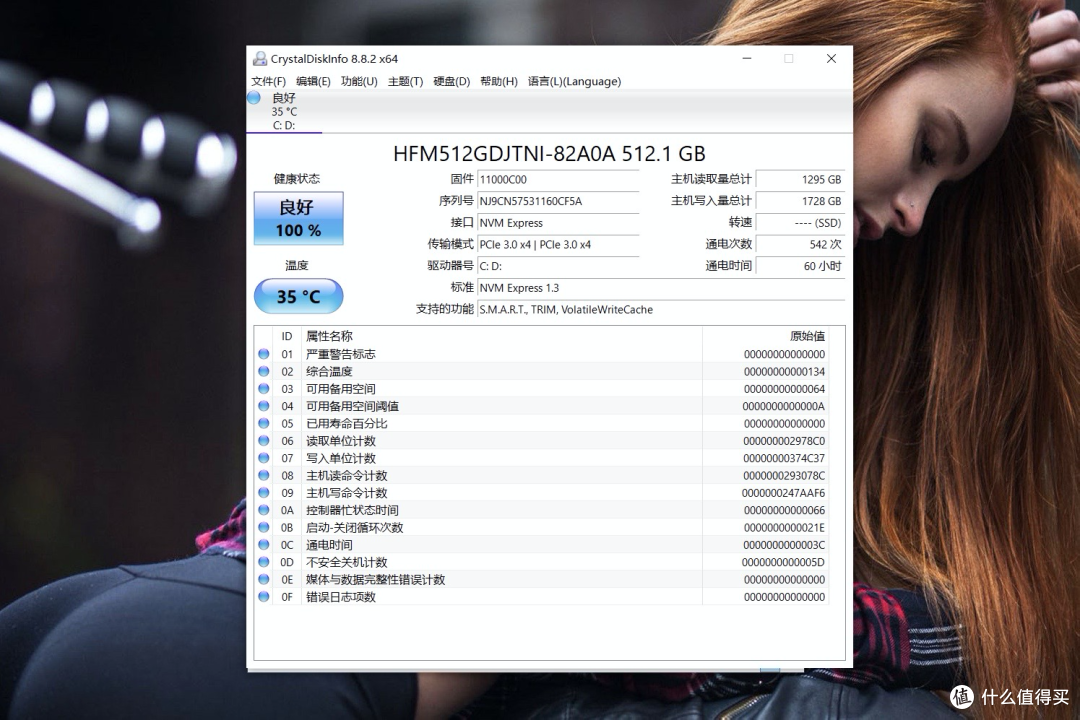
Task: Click the firmware field 11000C00
Action: click(558, 179)
